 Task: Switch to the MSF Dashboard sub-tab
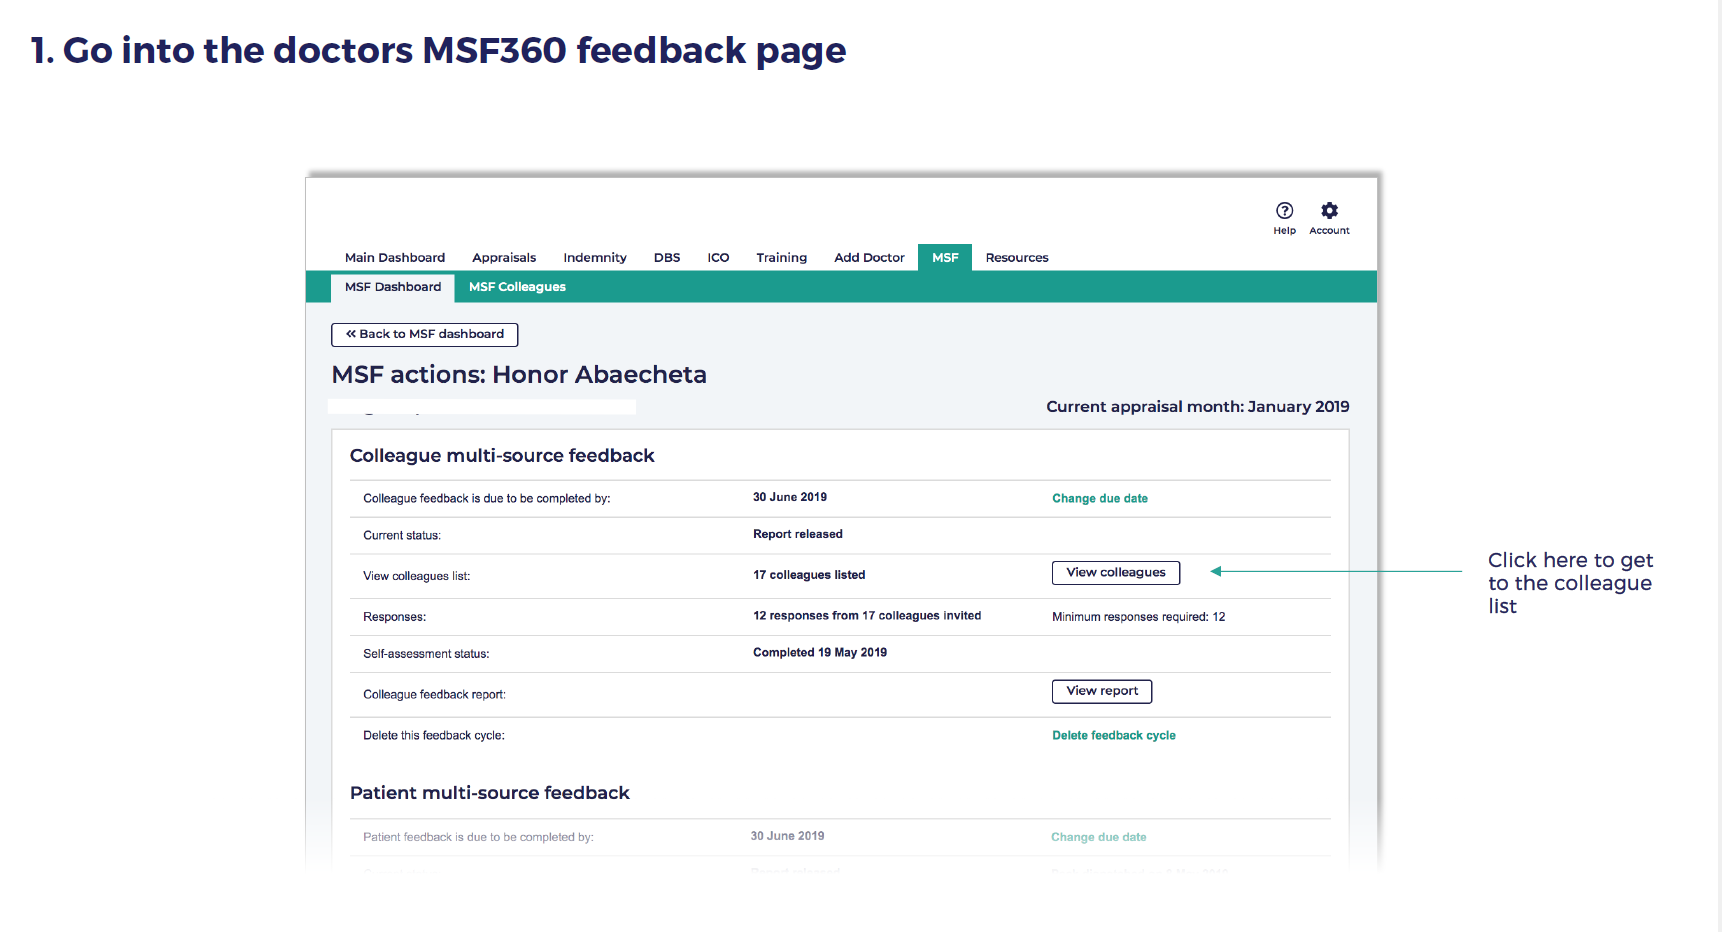pos(393,287)
